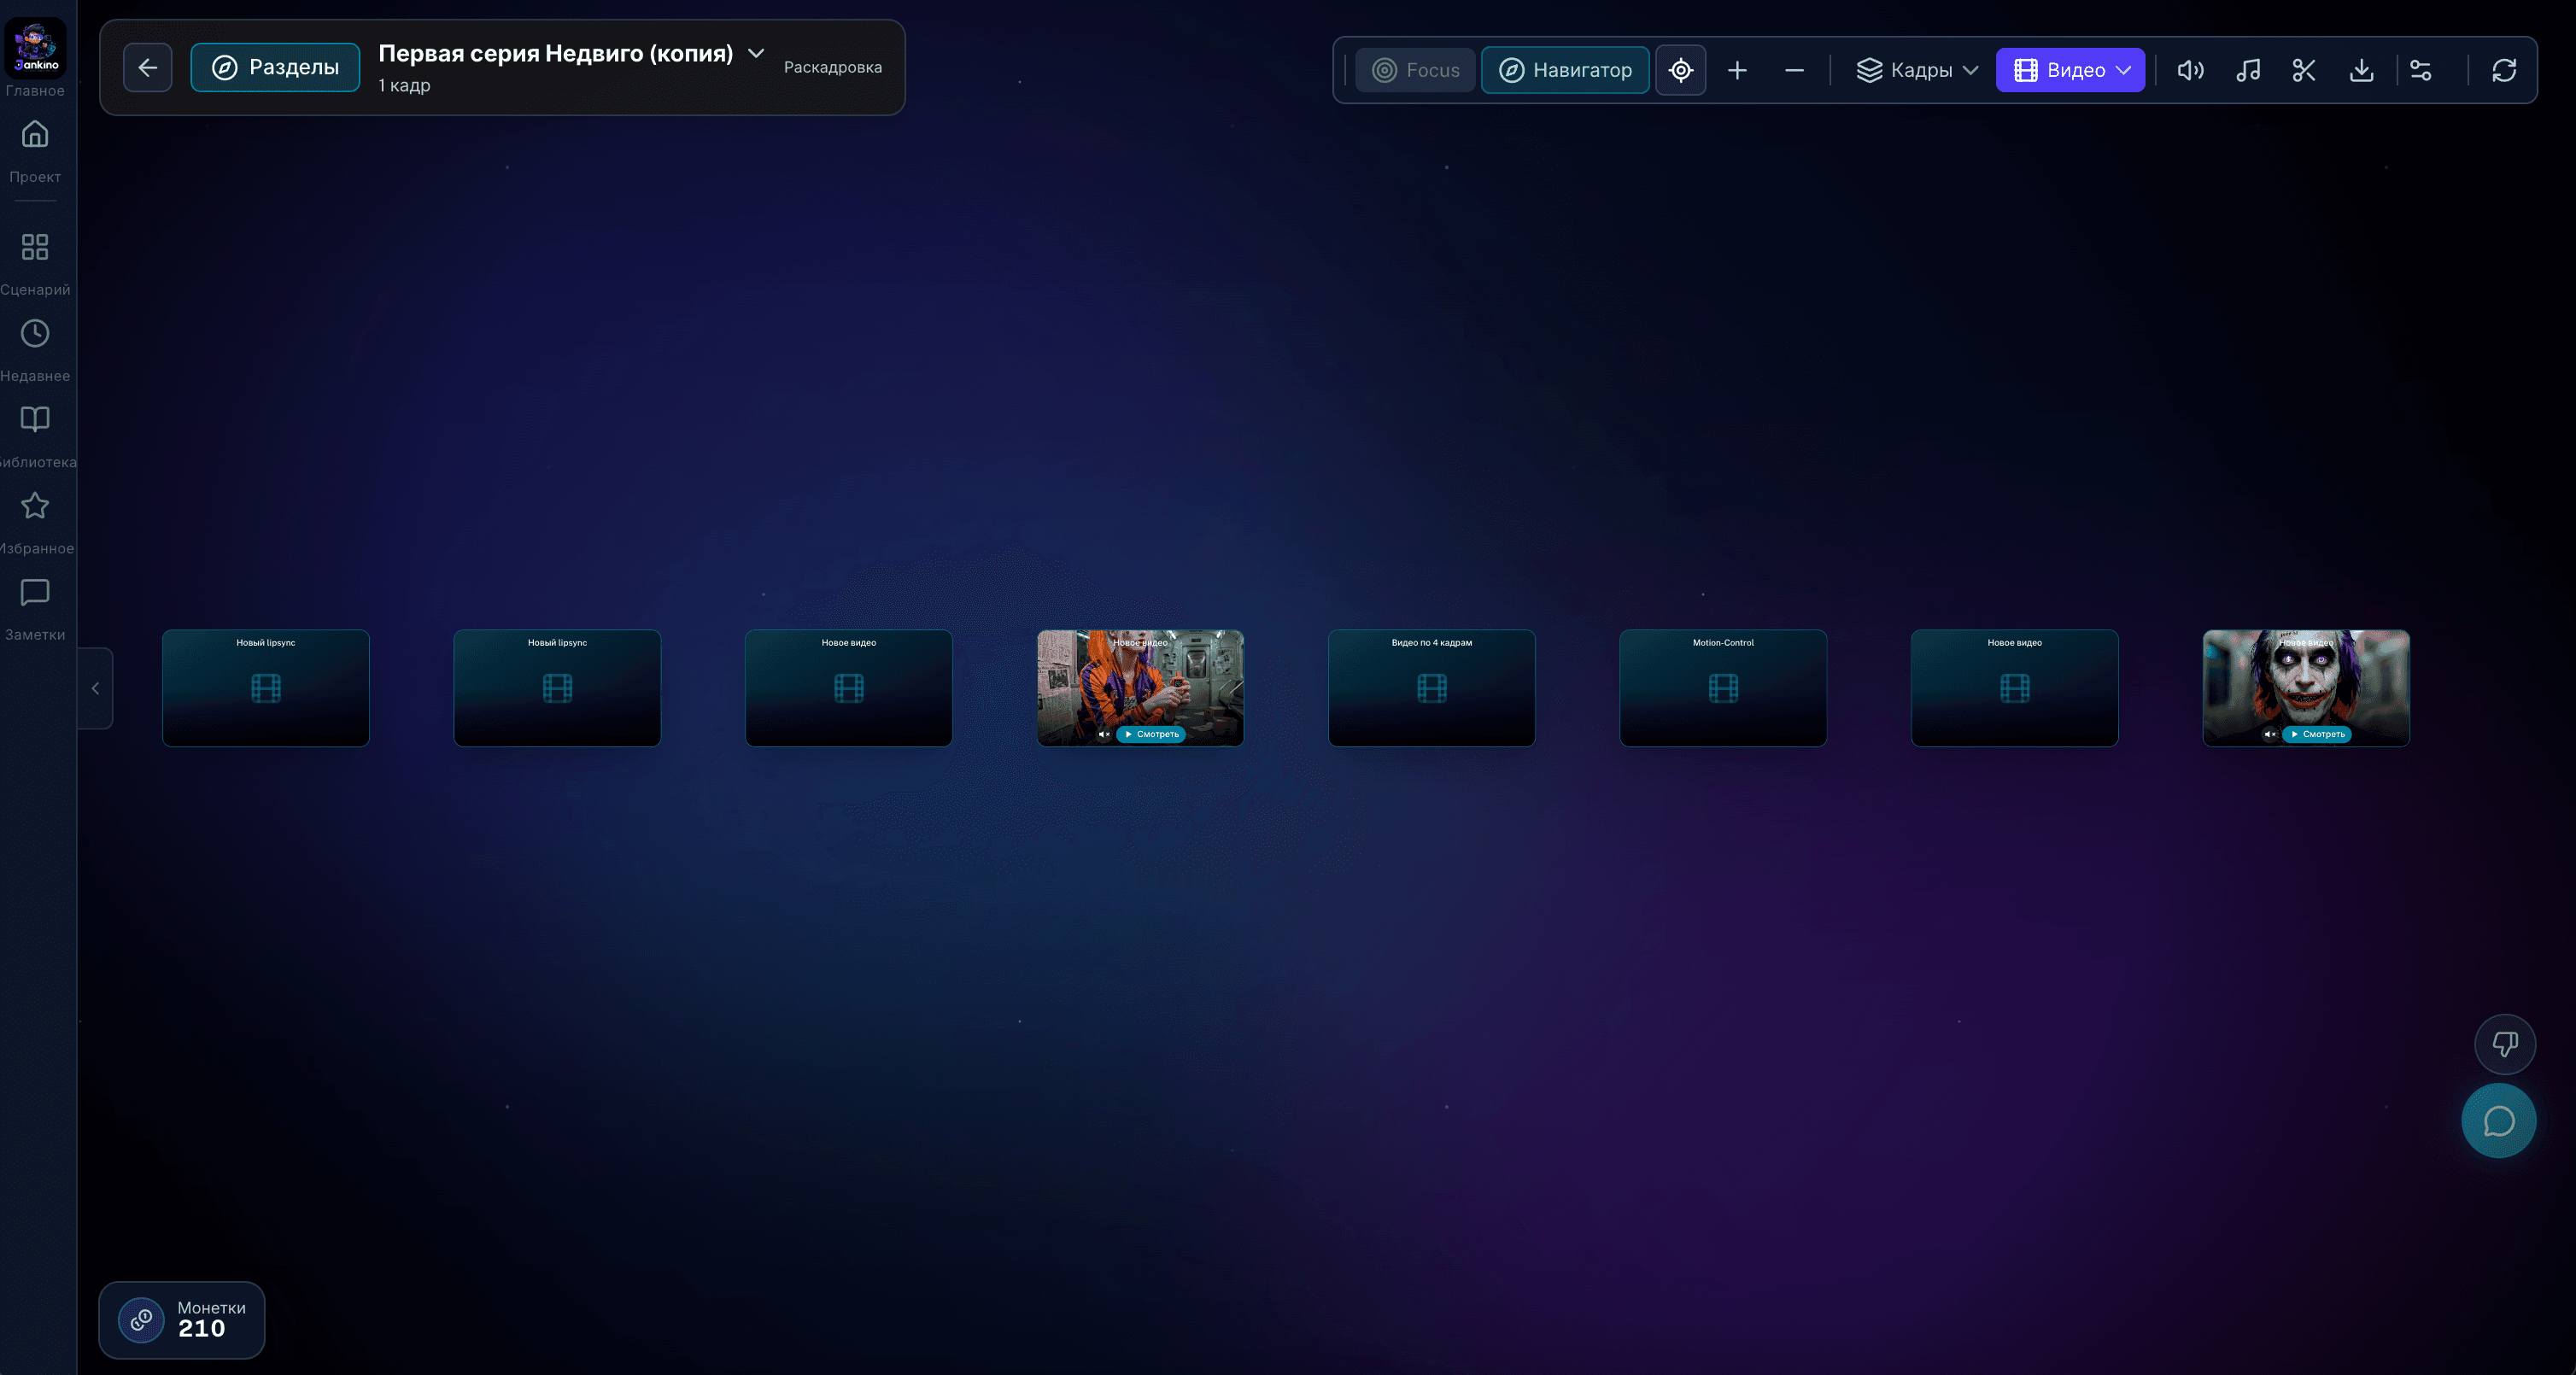Show Недавнее via the clock icon
This screenshot has width=2576, height=1375.
pyautogui.click(x=35, y=333)
